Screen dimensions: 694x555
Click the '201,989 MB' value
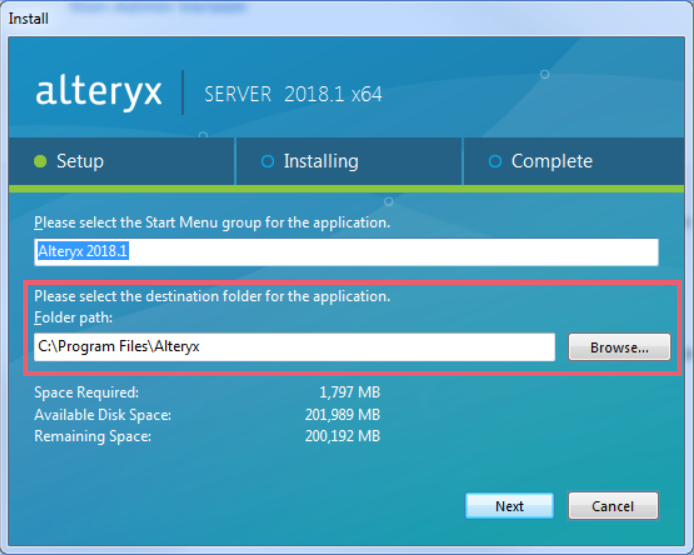pos(343,415)
